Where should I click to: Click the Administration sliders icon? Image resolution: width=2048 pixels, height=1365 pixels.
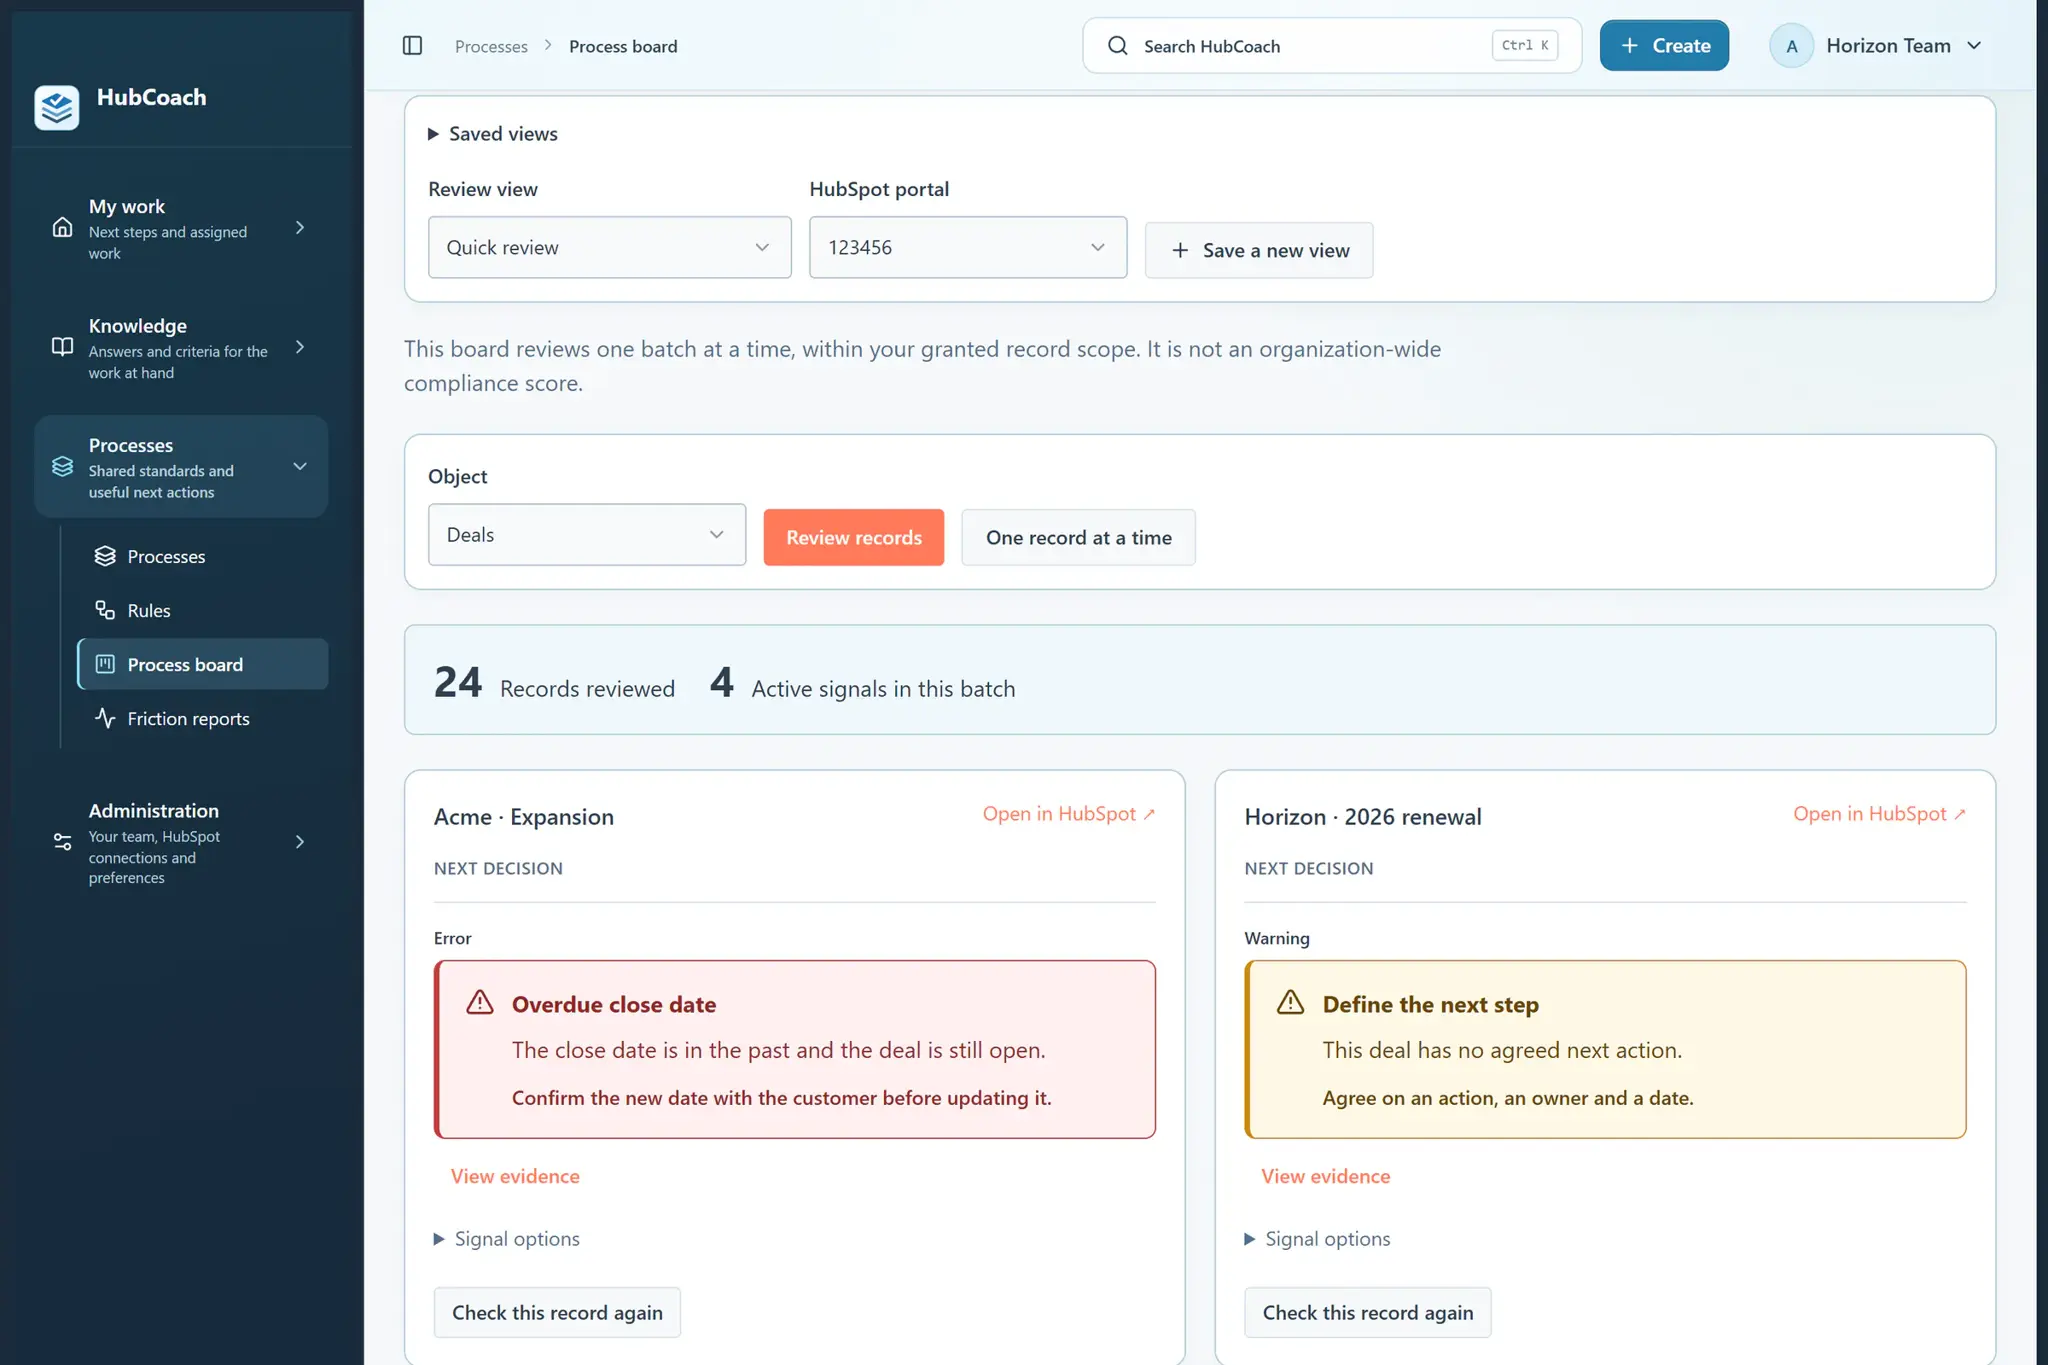coord(62,842)
